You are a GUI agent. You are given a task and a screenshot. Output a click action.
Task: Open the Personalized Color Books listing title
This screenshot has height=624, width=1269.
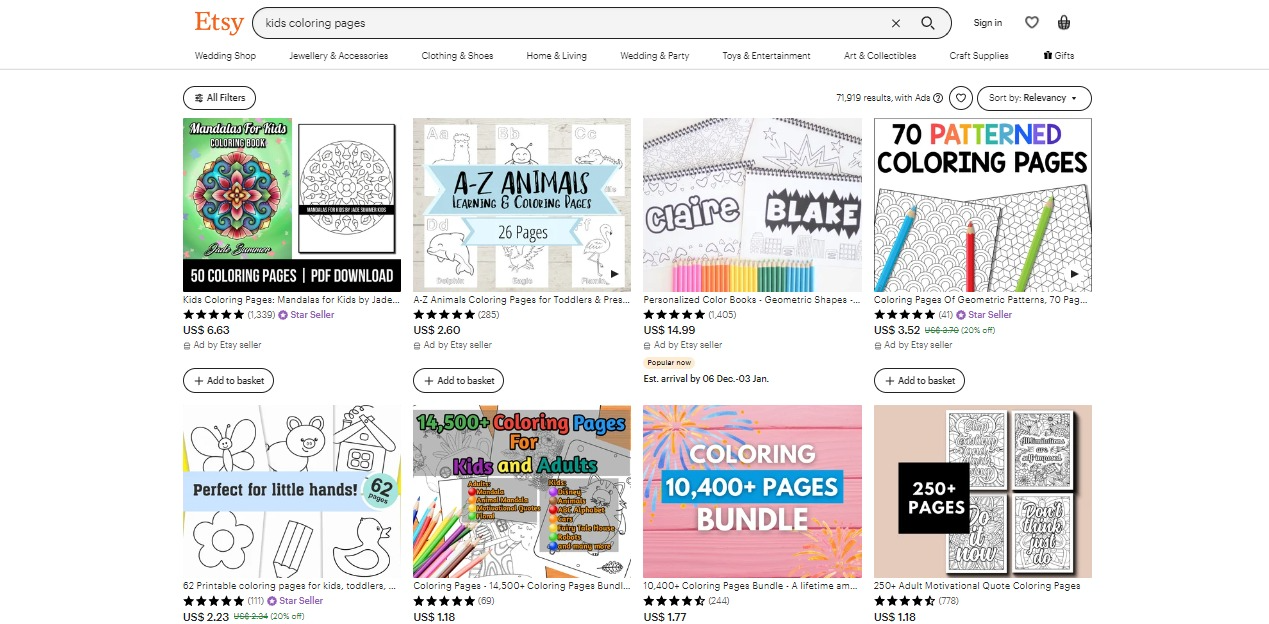click(752, 299)
